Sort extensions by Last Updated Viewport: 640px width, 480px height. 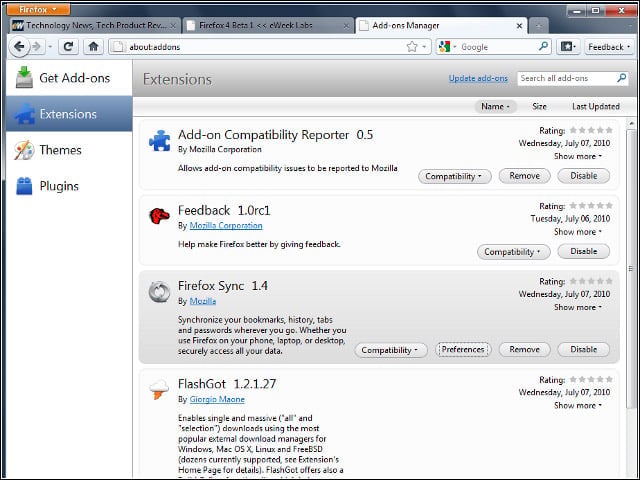pos(596,107)
